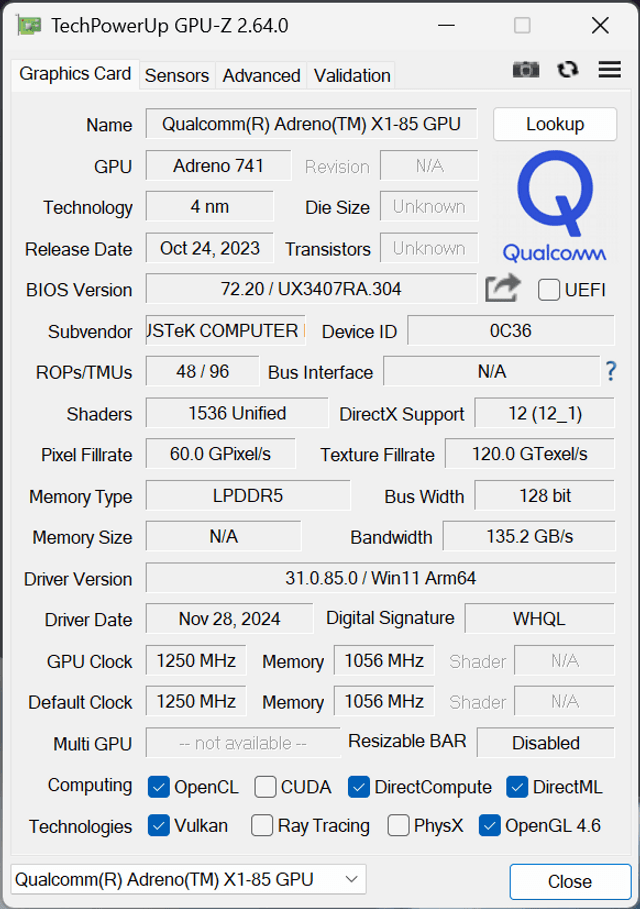Screen dimensions: 640x909
Task: Click the Memory Type LPDDR5 field
Action: [248, 495]
